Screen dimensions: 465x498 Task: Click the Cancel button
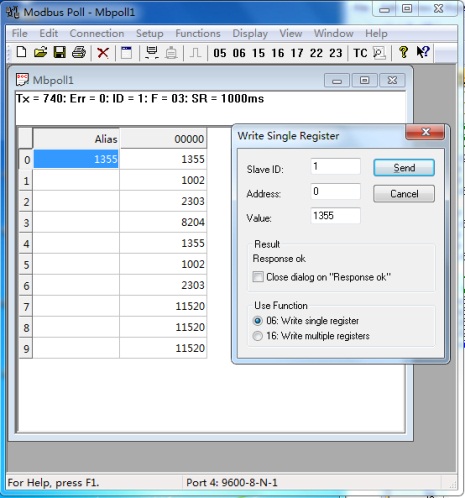[404, 194]
